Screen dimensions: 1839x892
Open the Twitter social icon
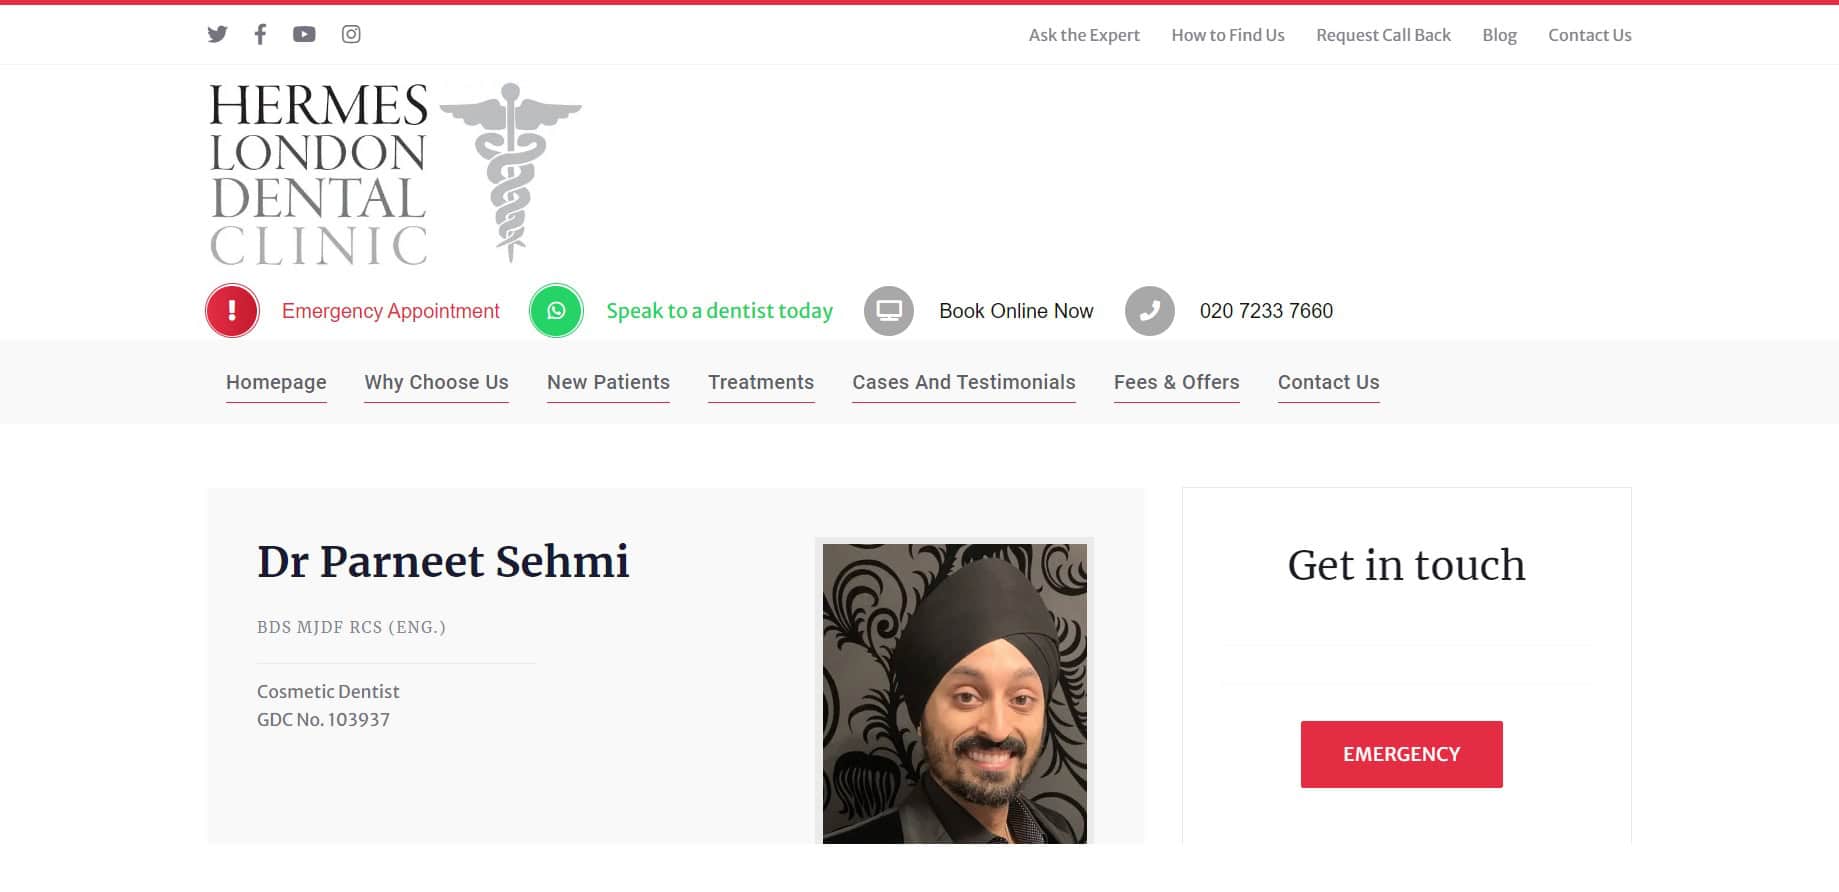tap(217, 34)
